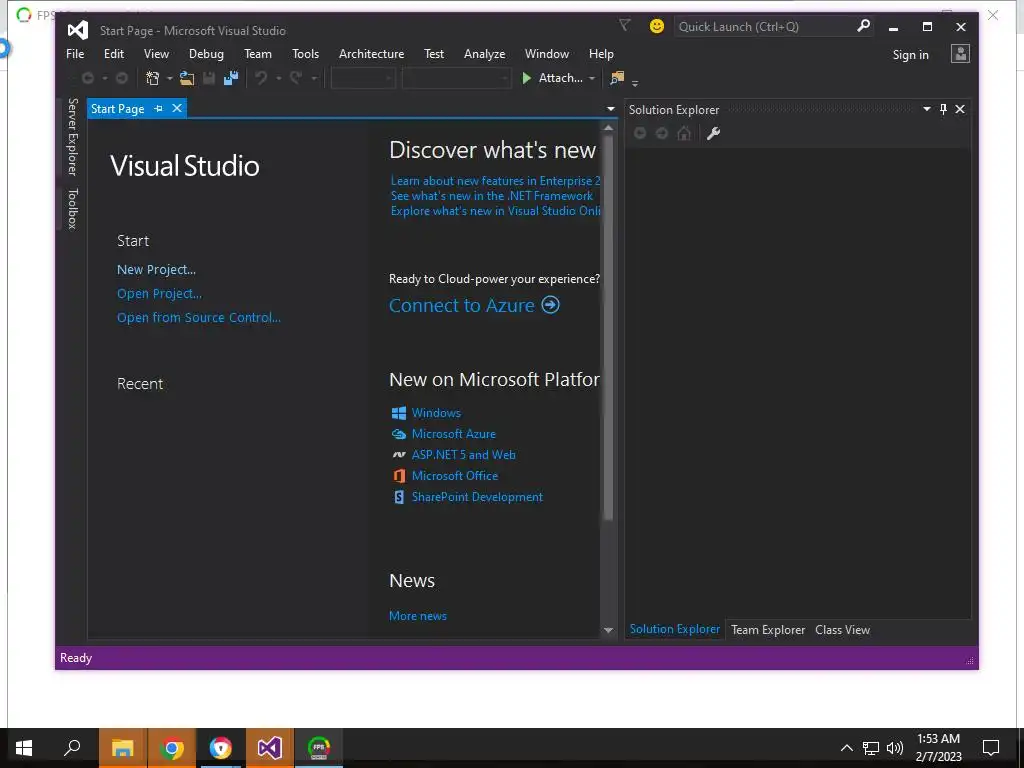Click Solution Explorer Home icon
Viewport: 1024px width, 768px height.
[684, 133]
